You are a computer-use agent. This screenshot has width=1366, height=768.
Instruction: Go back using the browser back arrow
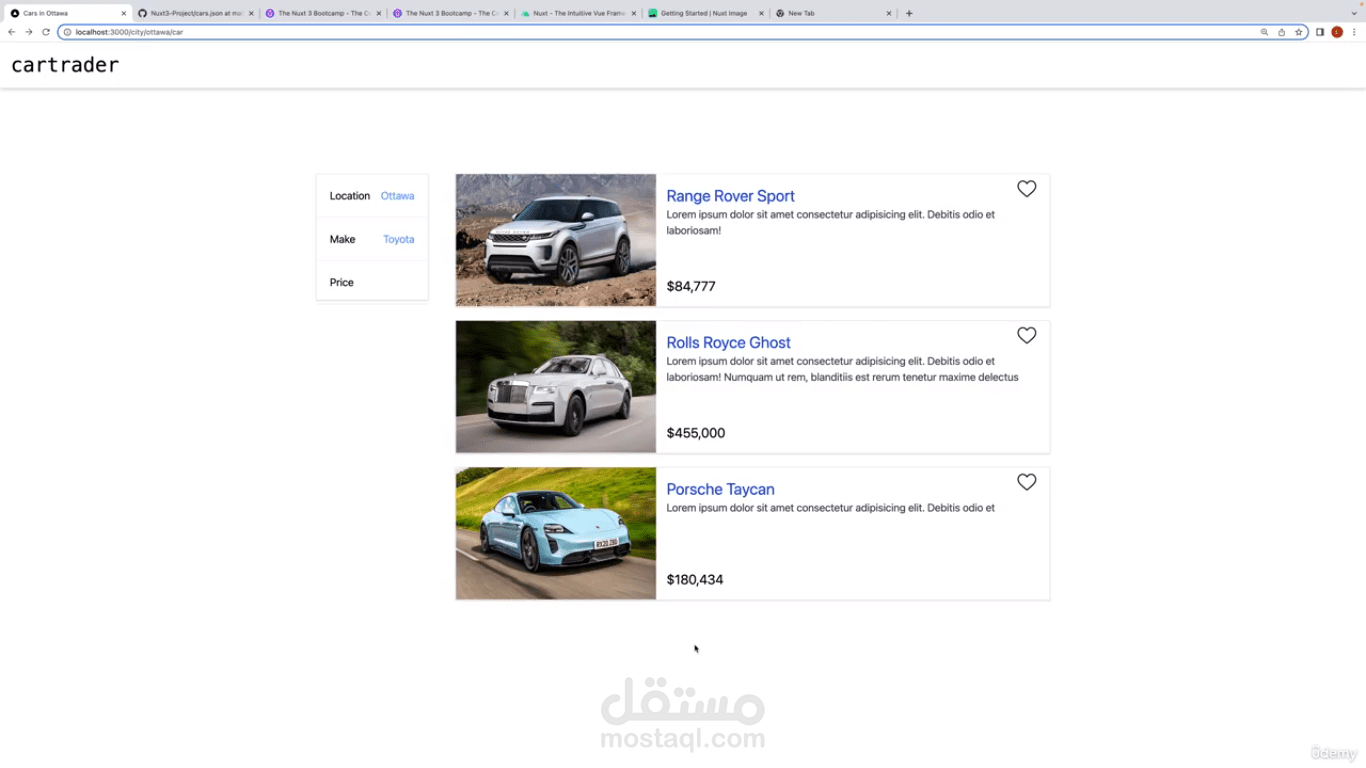tap(12, 32)
